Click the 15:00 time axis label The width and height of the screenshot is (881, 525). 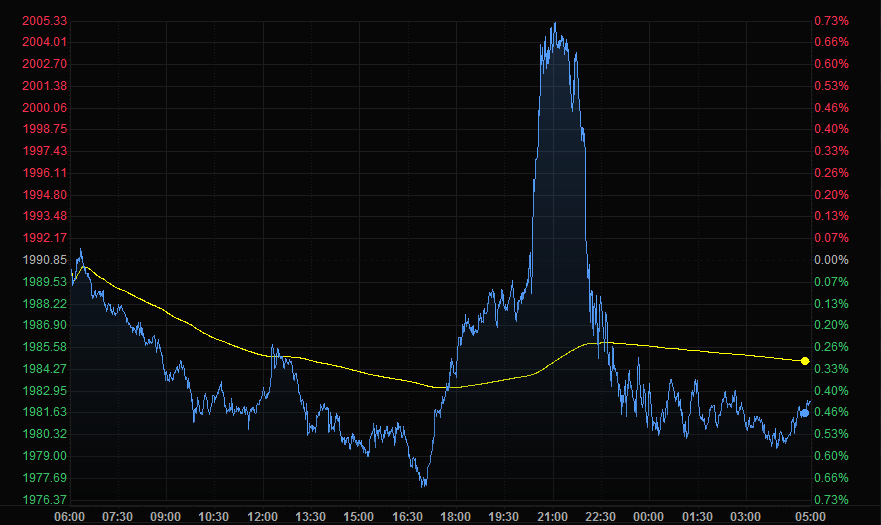coord(358,517)
